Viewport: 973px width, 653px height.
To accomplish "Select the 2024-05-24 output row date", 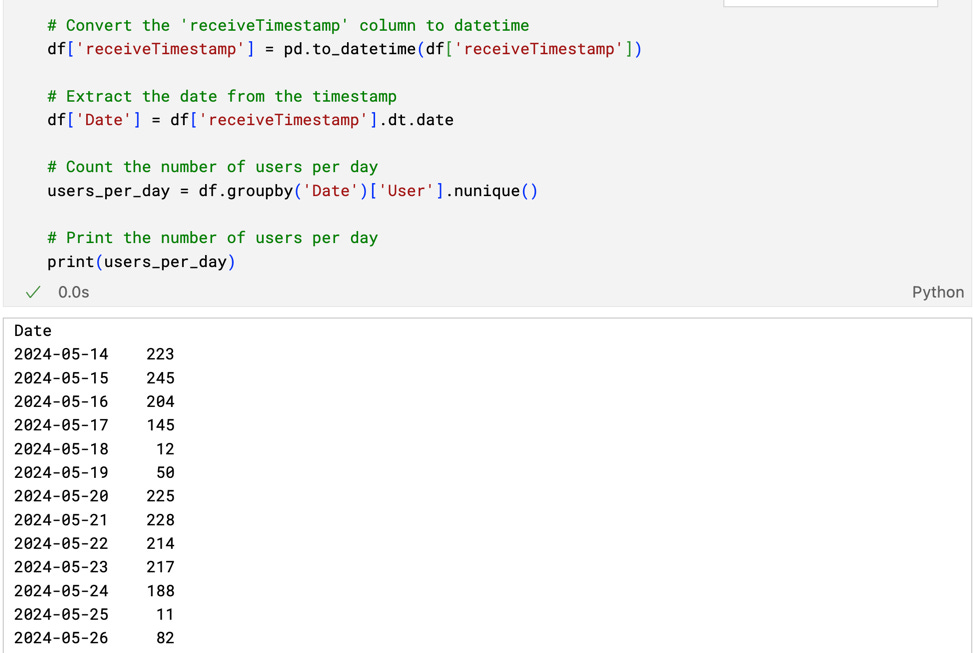I will pyautogui.click(x=61, y=591).
